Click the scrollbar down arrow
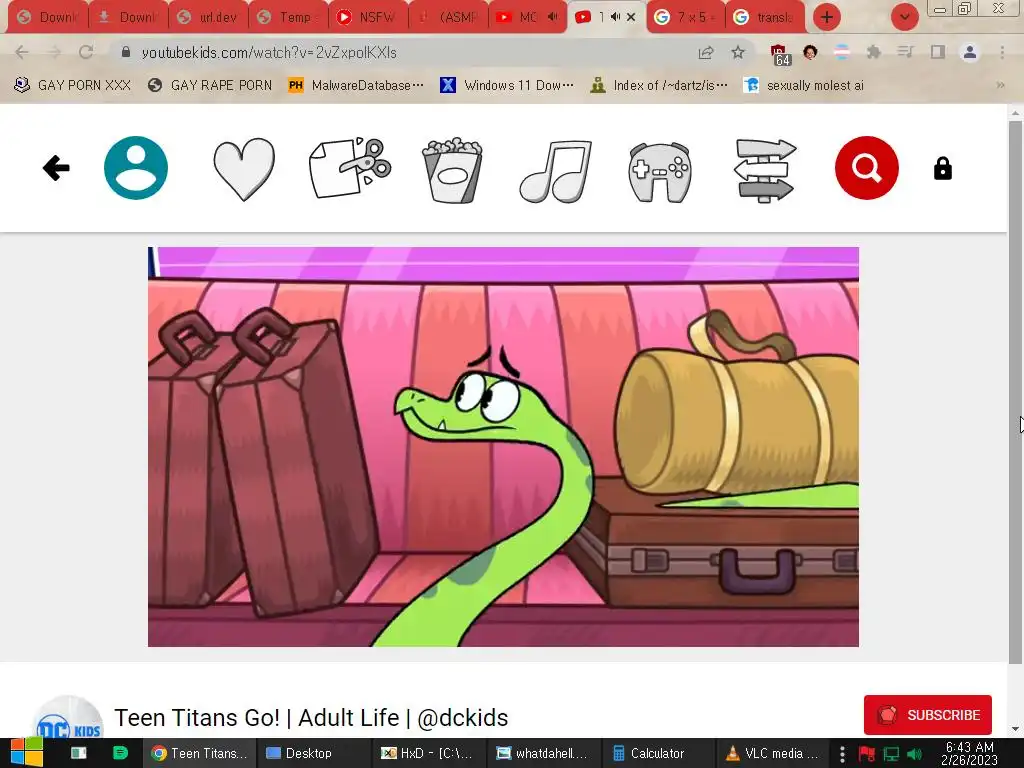This screenshot has height=768, width=1024. click(x=1015, y=729)
